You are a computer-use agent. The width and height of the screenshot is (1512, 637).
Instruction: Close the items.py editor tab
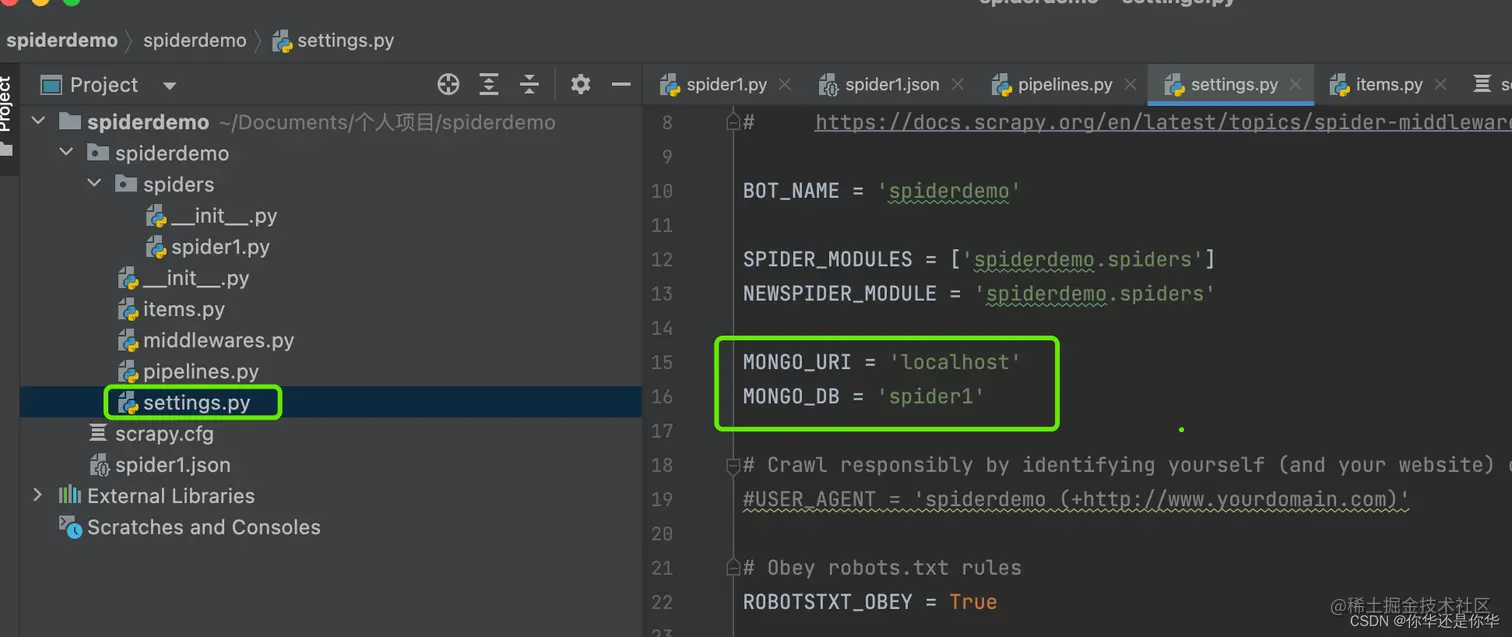[x=1440, y=85]
